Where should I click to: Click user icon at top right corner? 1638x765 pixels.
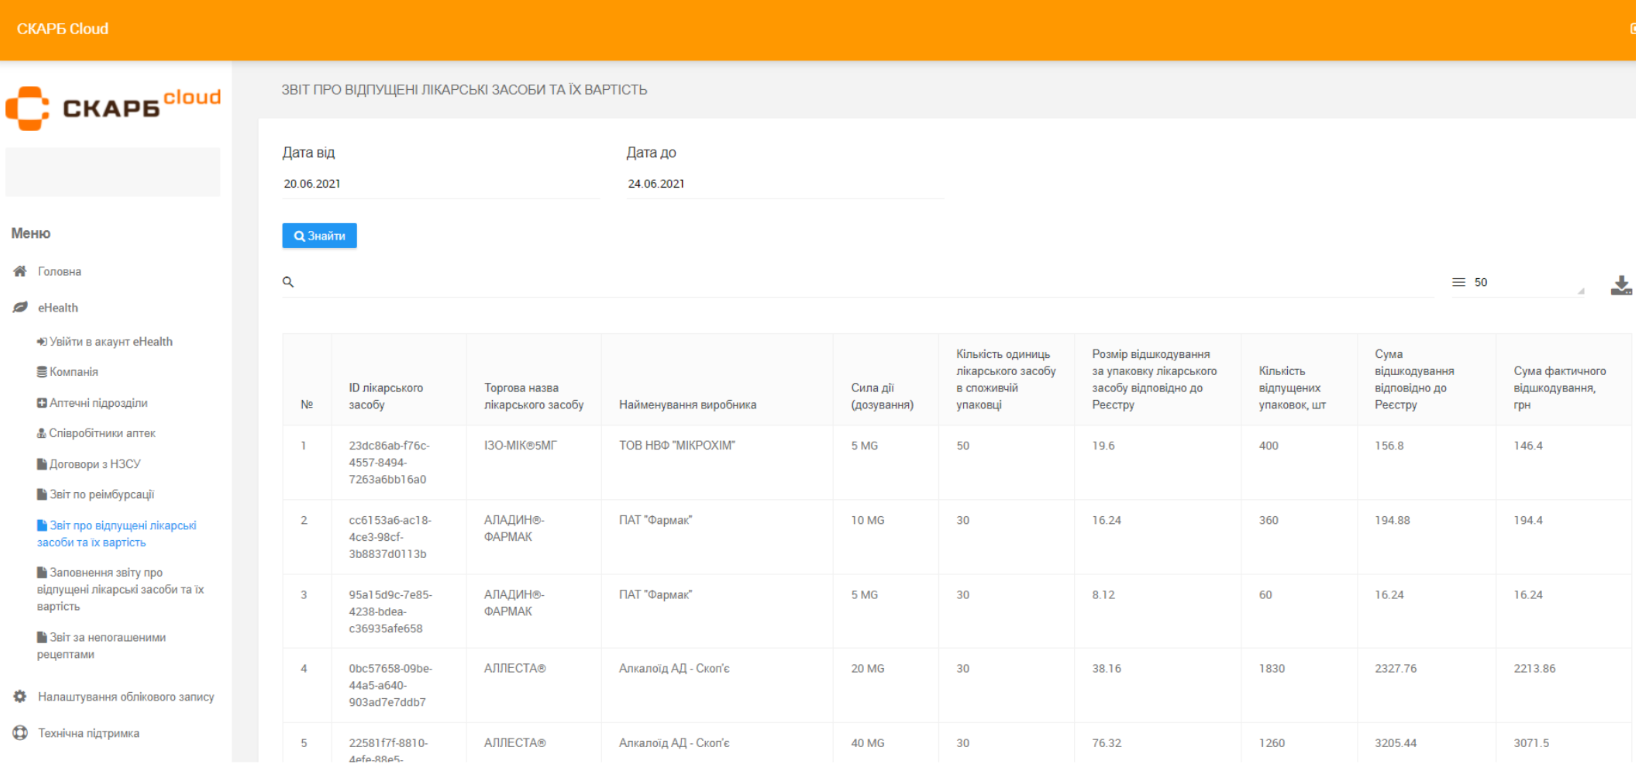[x=1632, y=29]
